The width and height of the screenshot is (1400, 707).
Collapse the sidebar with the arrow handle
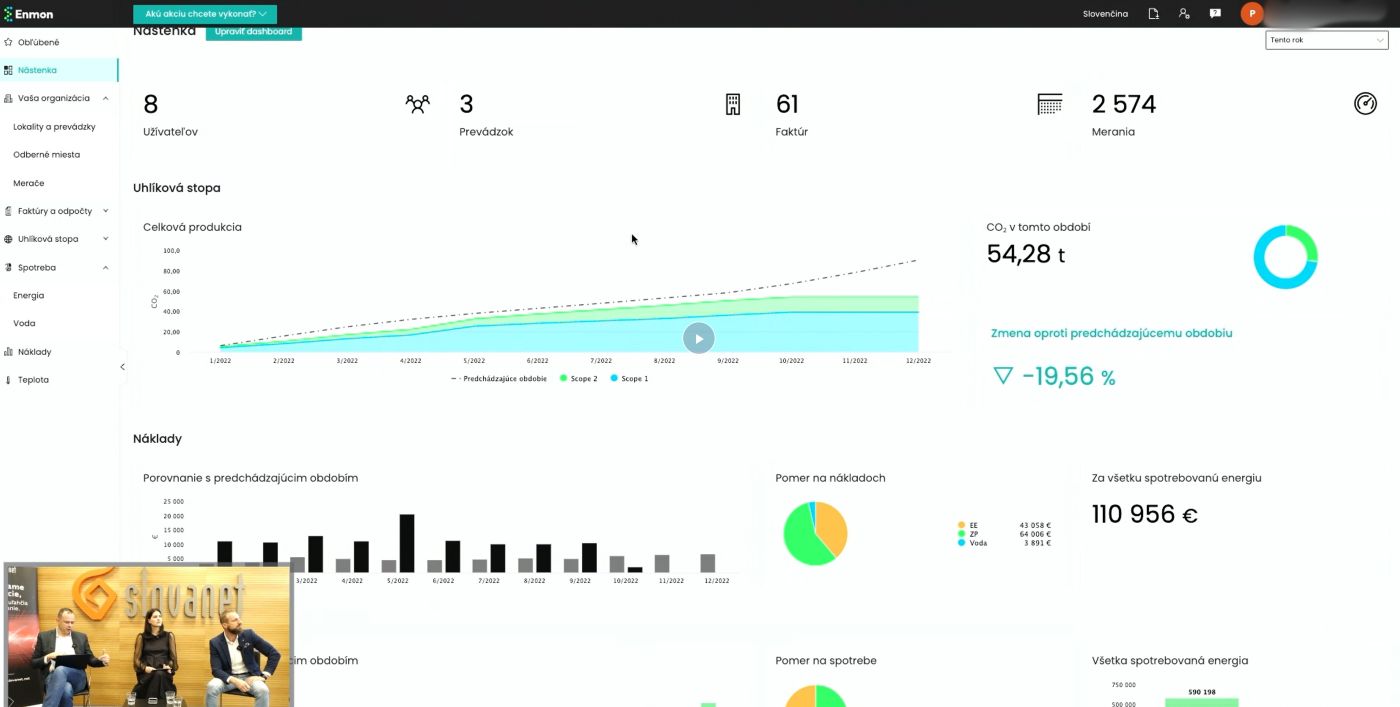coord(123,367)
